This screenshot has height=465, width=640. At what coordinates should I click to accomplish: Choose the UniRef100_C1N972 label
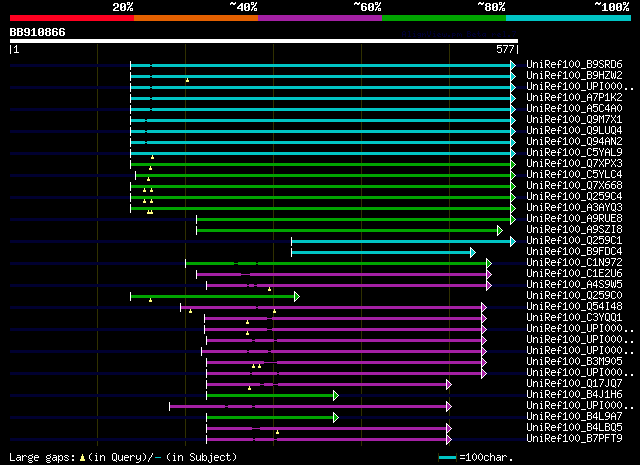tap(574, 263)
